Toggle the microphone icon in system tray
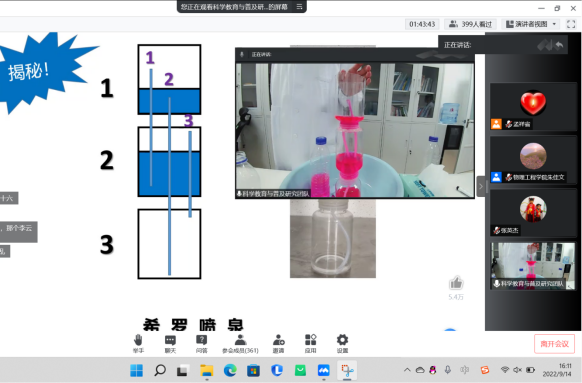This screenshot has height=383, width=582. click(x=448, y=370)
